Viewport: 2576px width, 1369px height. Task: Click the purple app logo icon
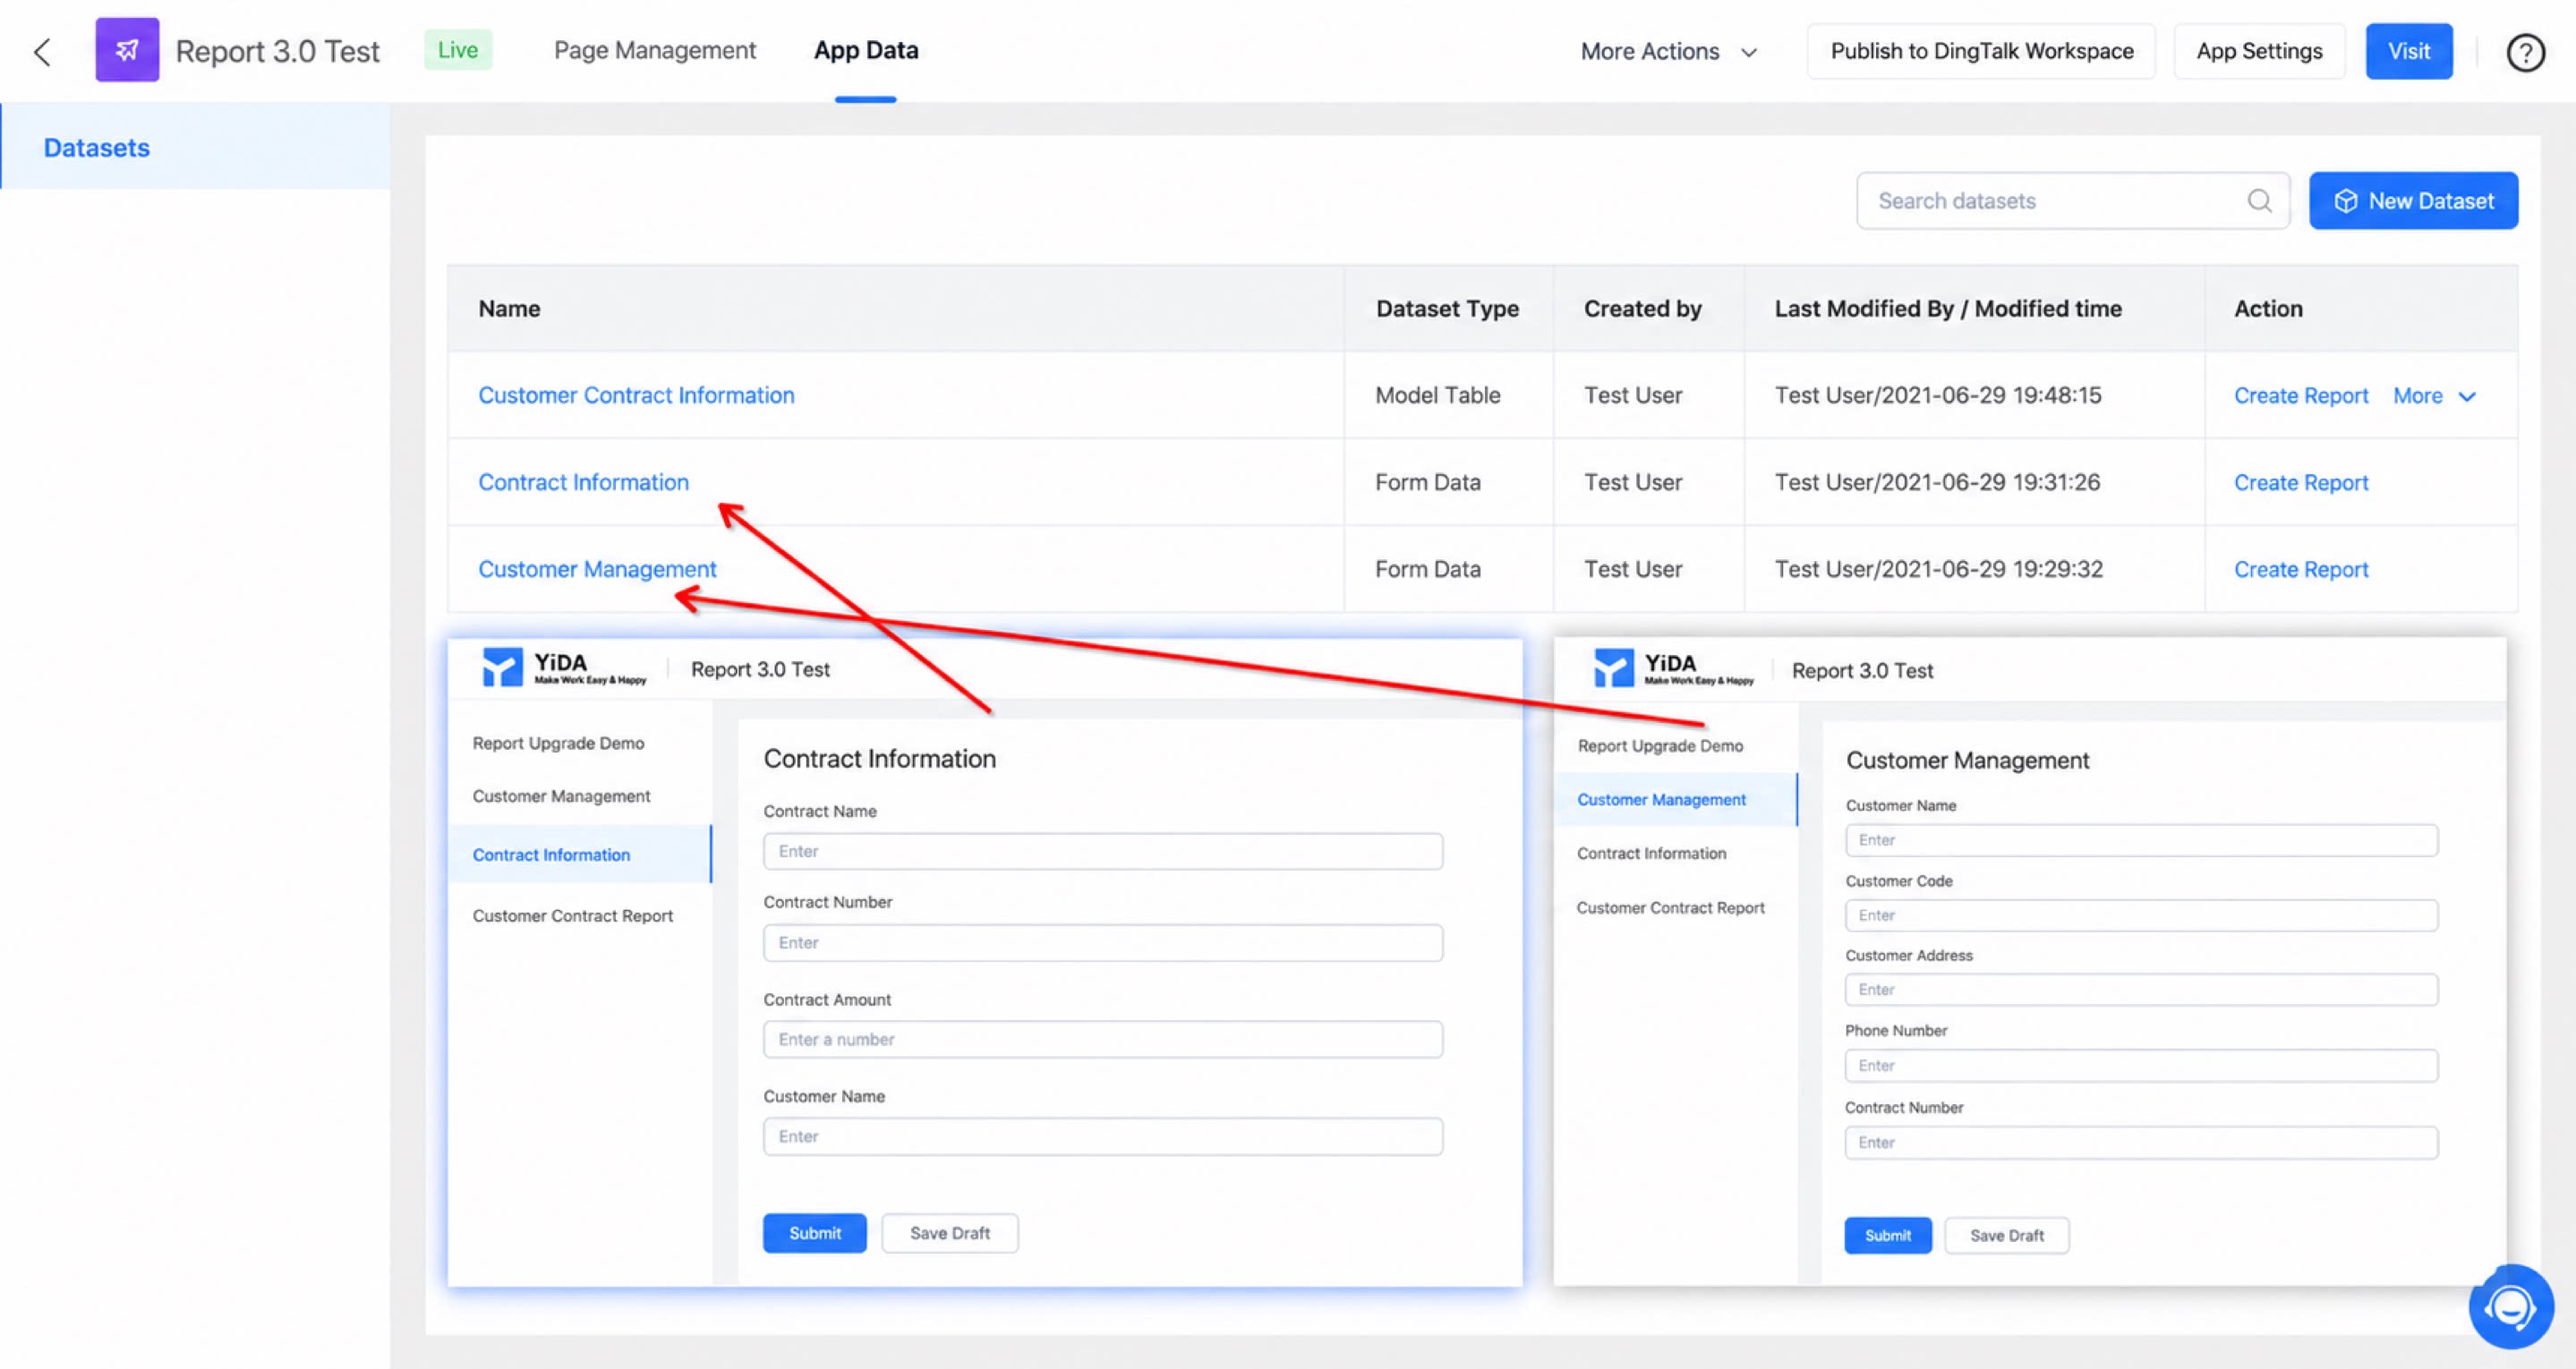pyautogui.click(x=127, y=50)
